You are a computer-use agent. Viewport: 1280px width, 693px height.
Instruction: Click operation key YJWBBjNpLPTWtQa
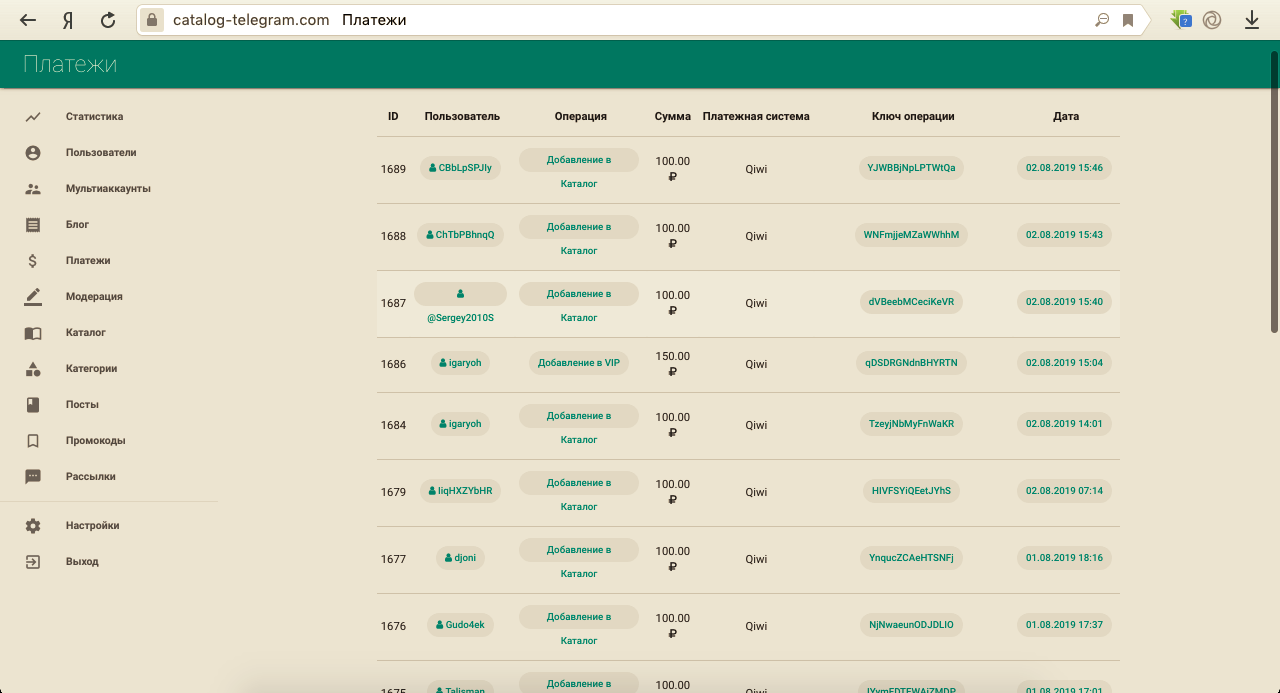(x=911, y=168)
